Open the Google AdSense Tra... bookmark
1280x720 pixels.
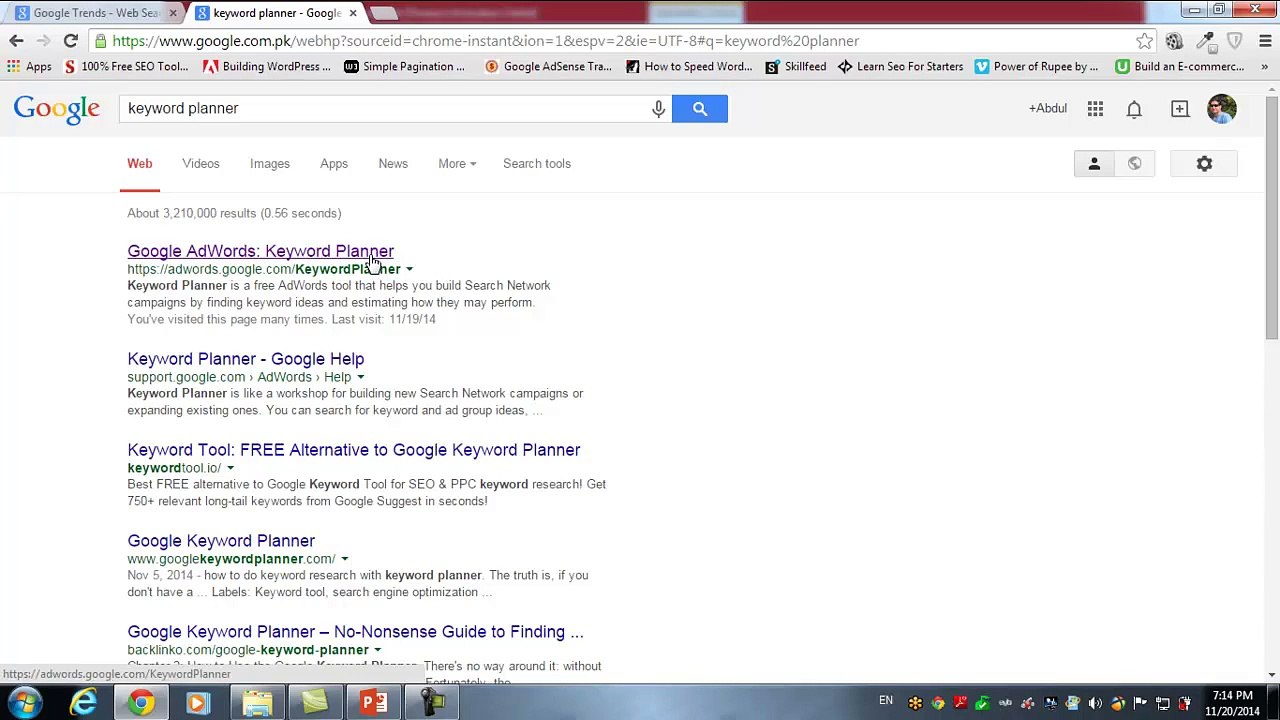pos(548,67)
